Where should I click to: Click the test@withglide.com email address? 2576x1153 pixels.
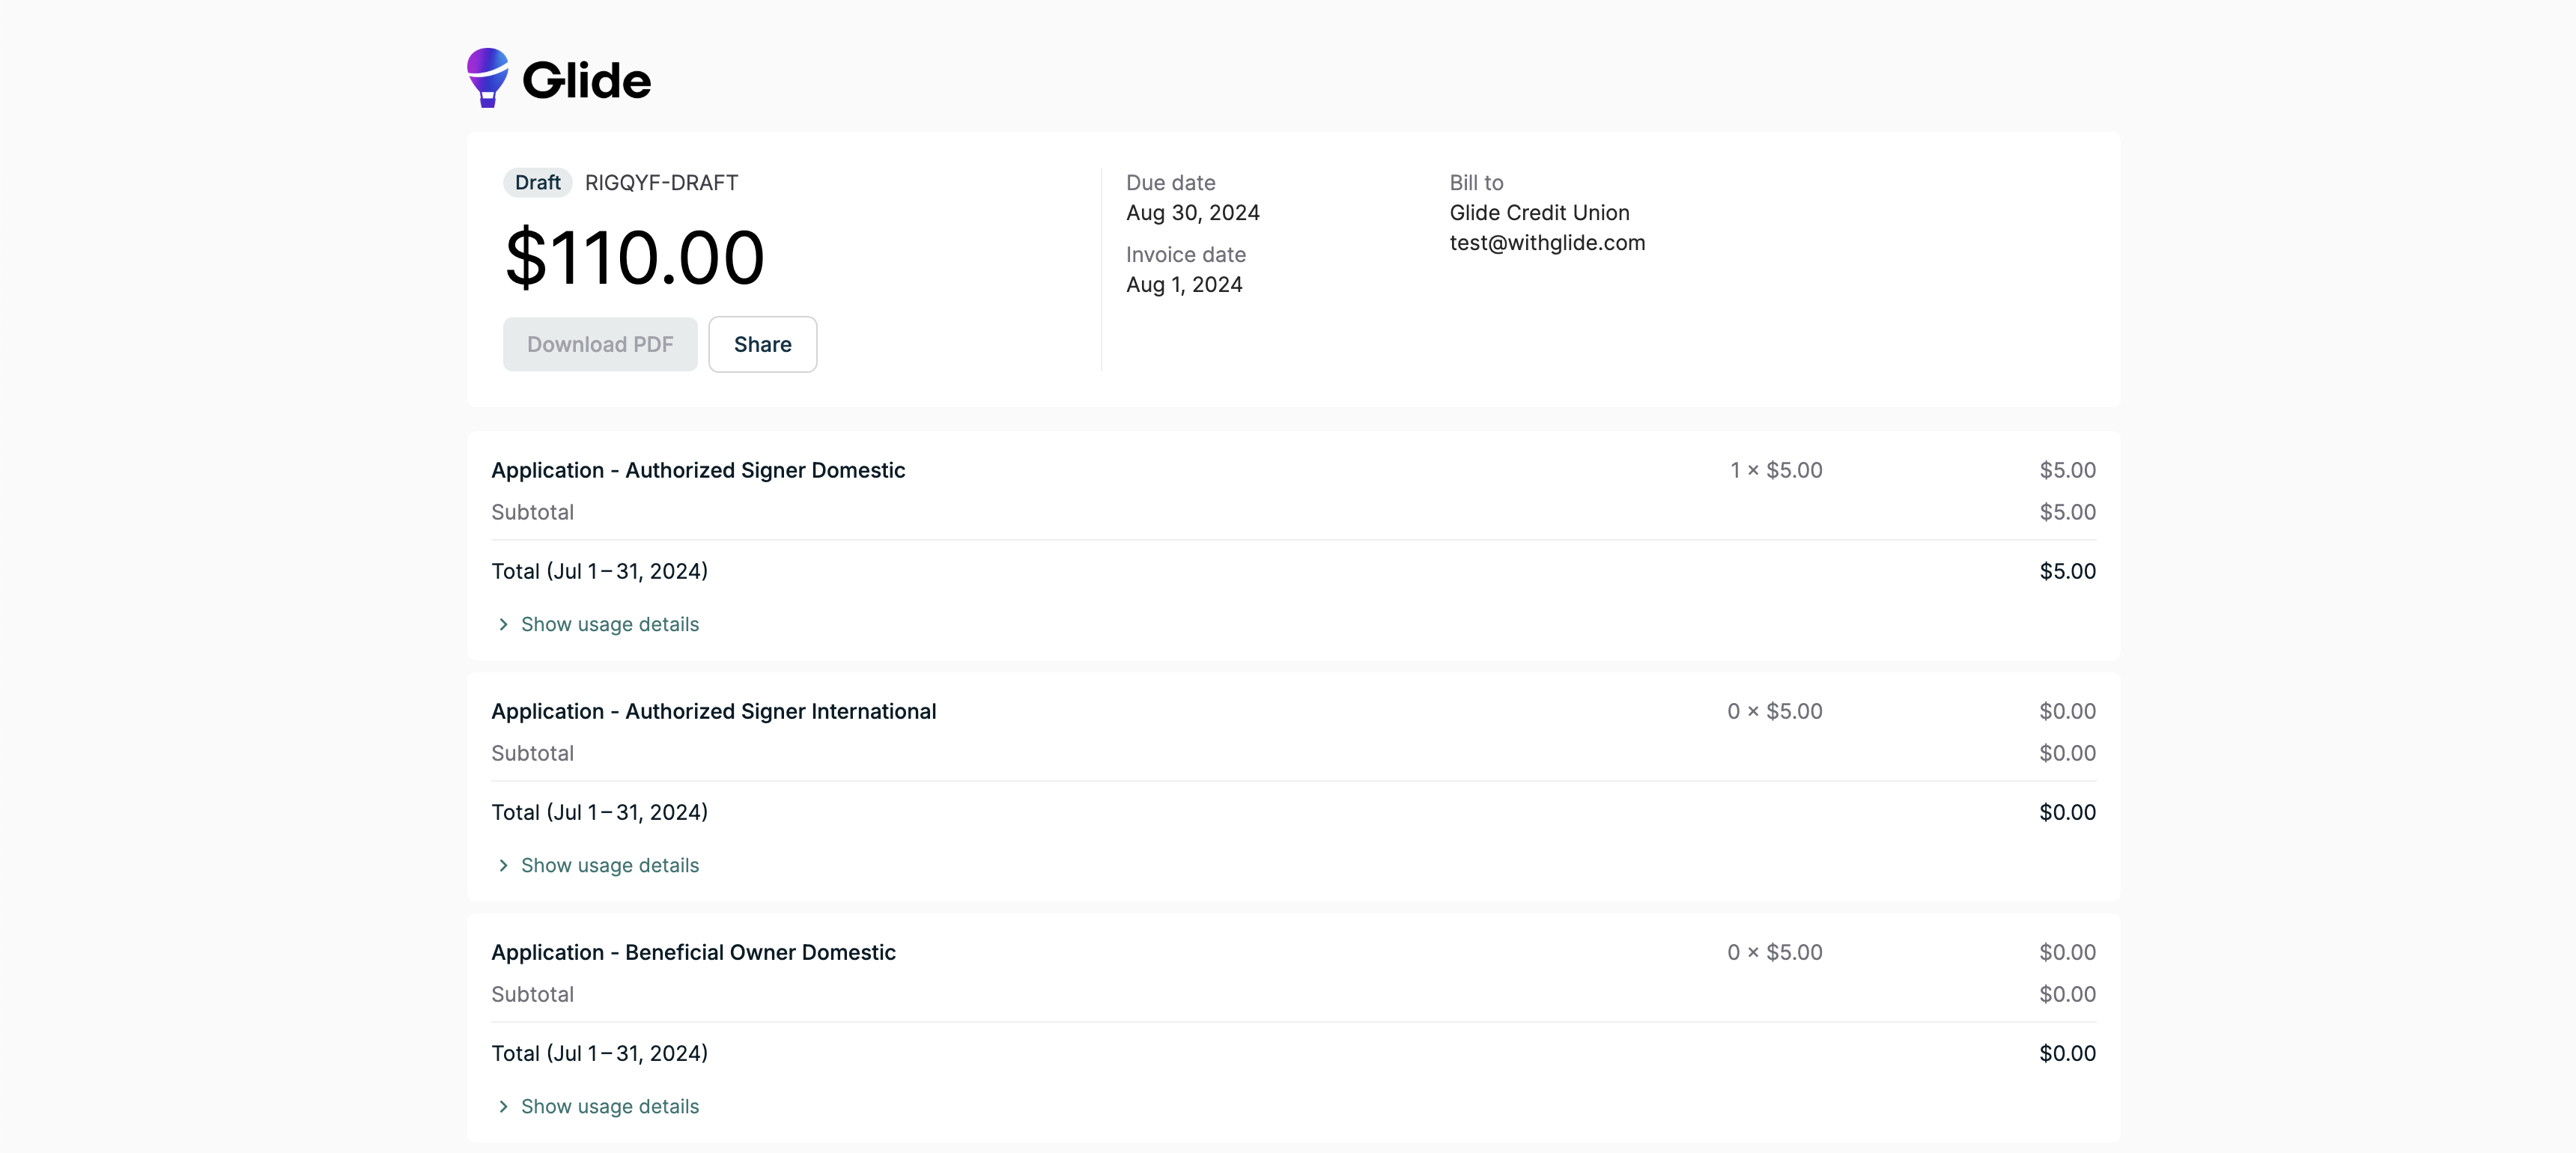(1546, 243)
